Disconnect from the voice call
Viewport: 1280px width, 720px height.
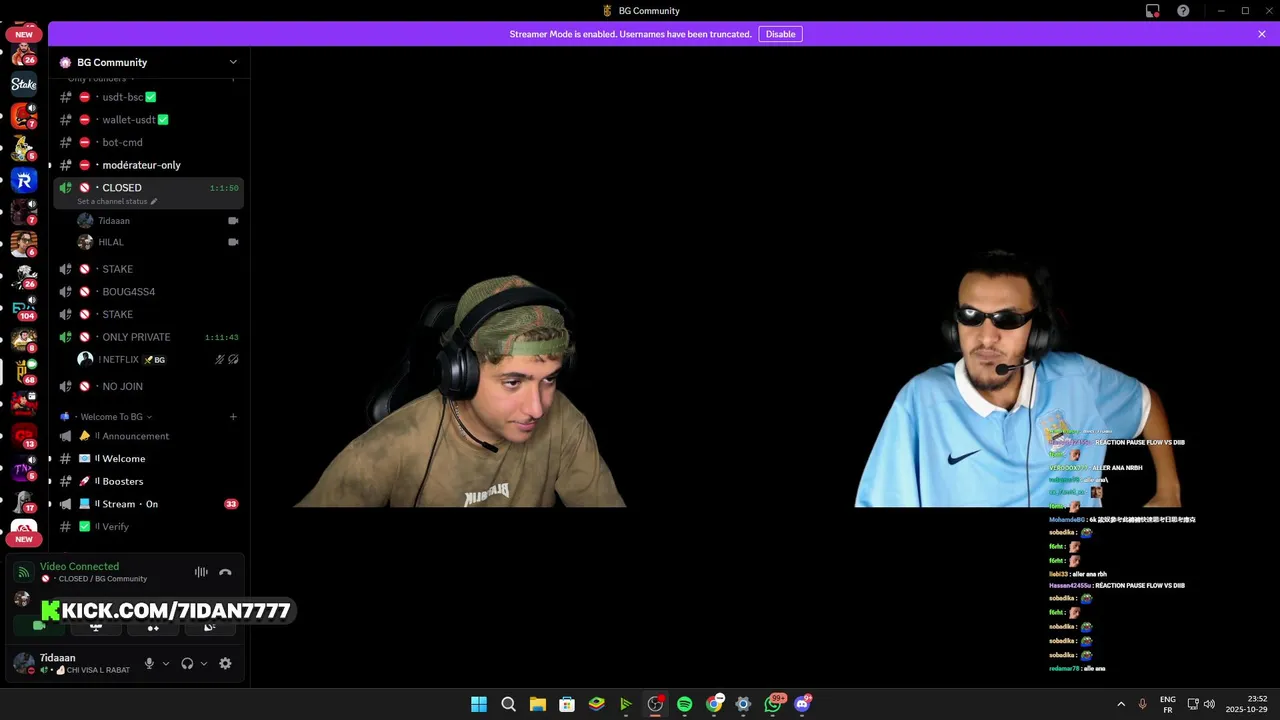coord(225,572)
